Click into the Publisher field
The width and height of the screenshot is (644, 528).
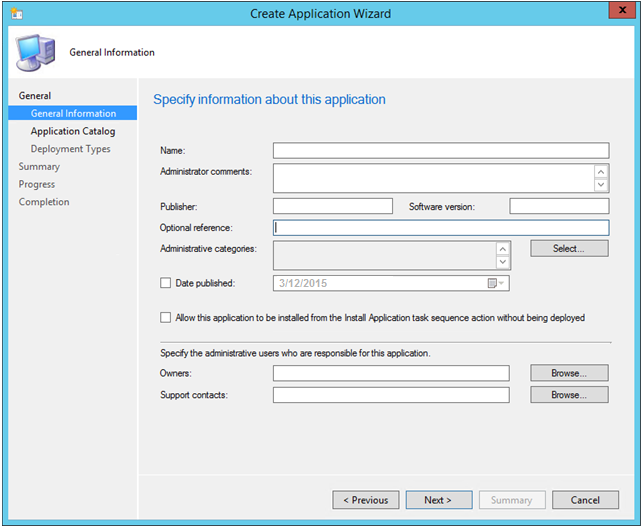coord(332,206)
